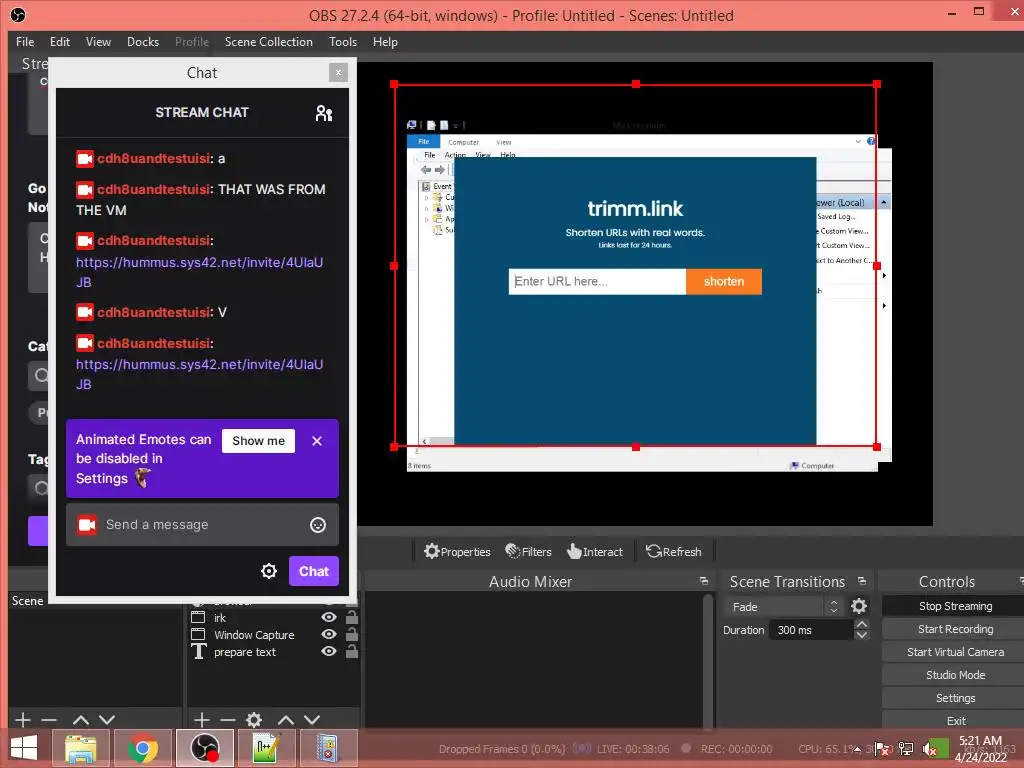Click Start Recording
Screen dimensions: 1024x768
(x=955, y=629)
